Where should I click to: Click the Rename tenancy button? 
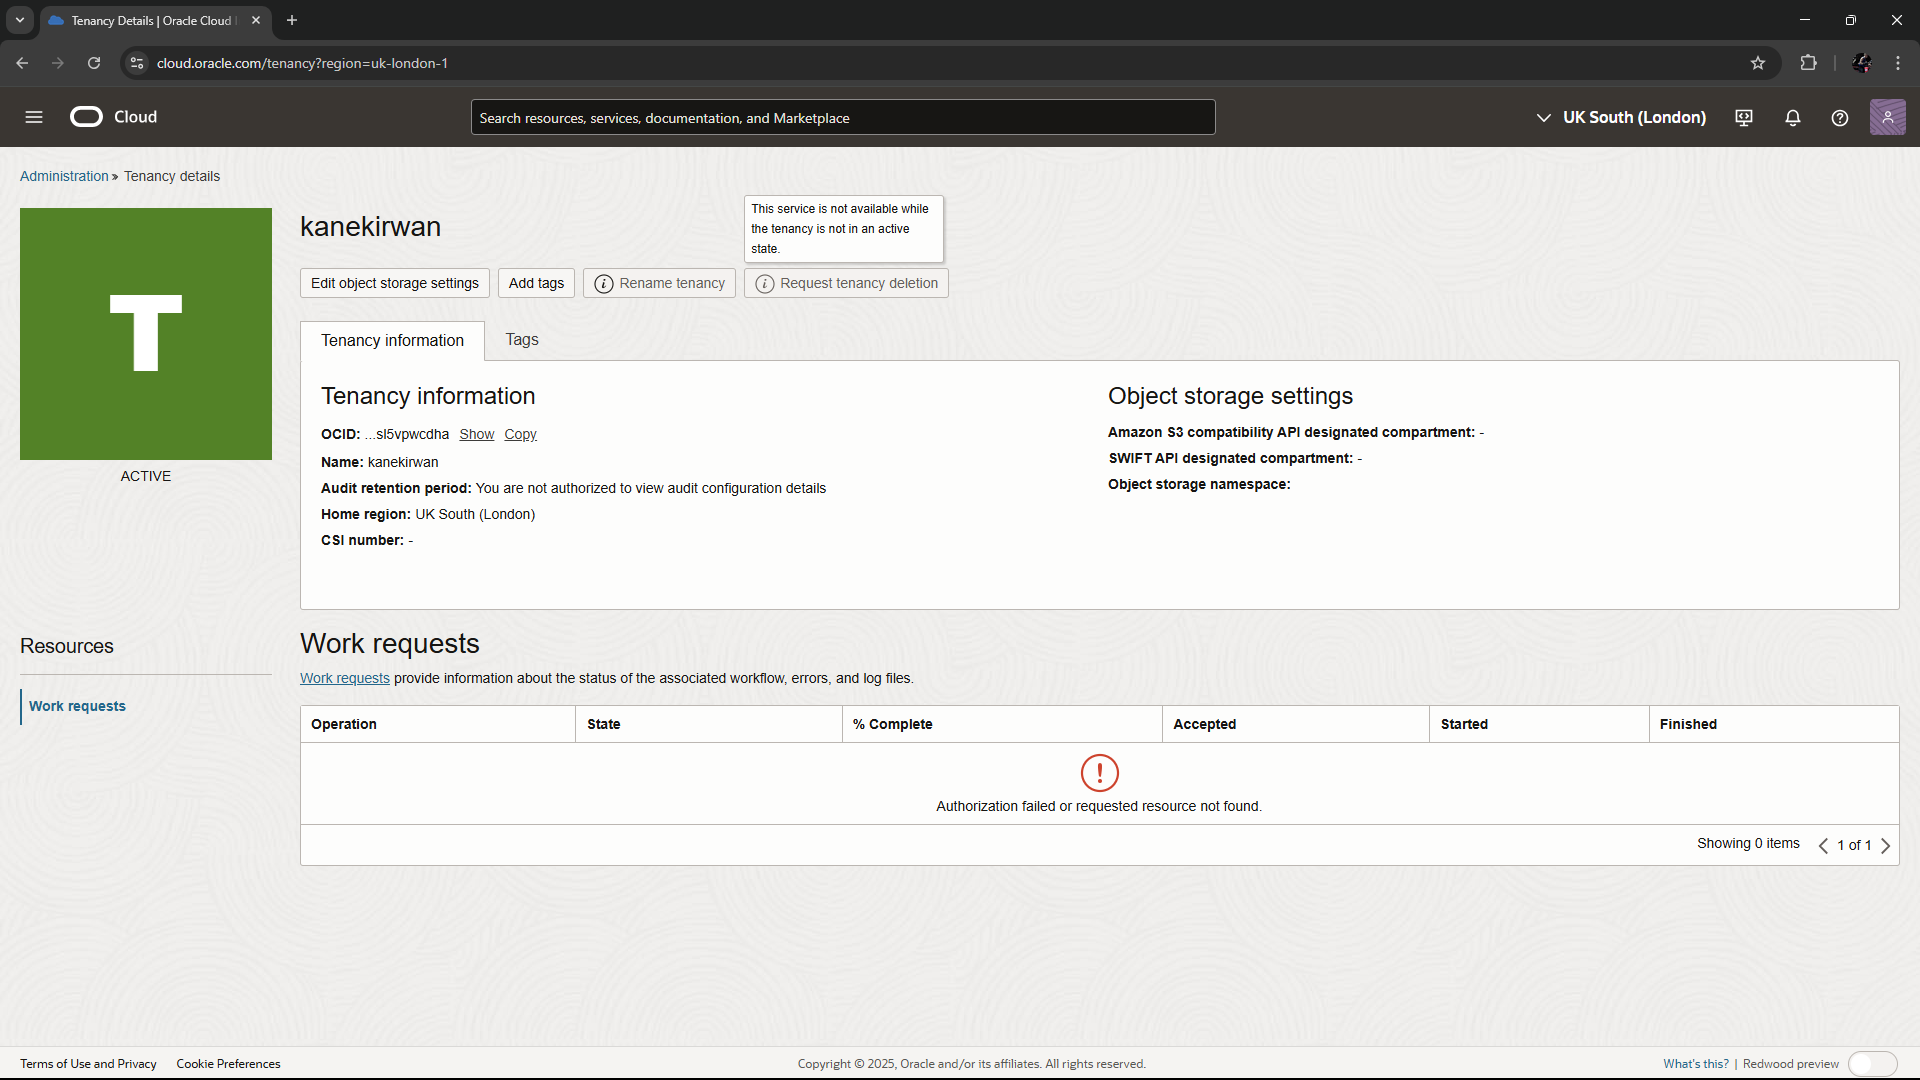(660, 283)
